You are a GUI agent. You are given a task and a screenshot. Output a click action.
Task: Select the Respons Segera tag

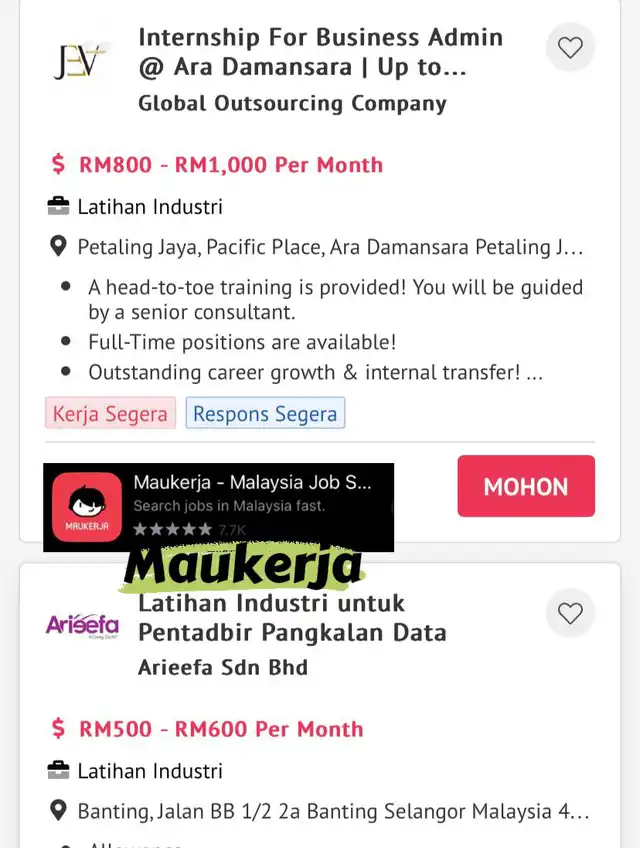pos(265,413)
